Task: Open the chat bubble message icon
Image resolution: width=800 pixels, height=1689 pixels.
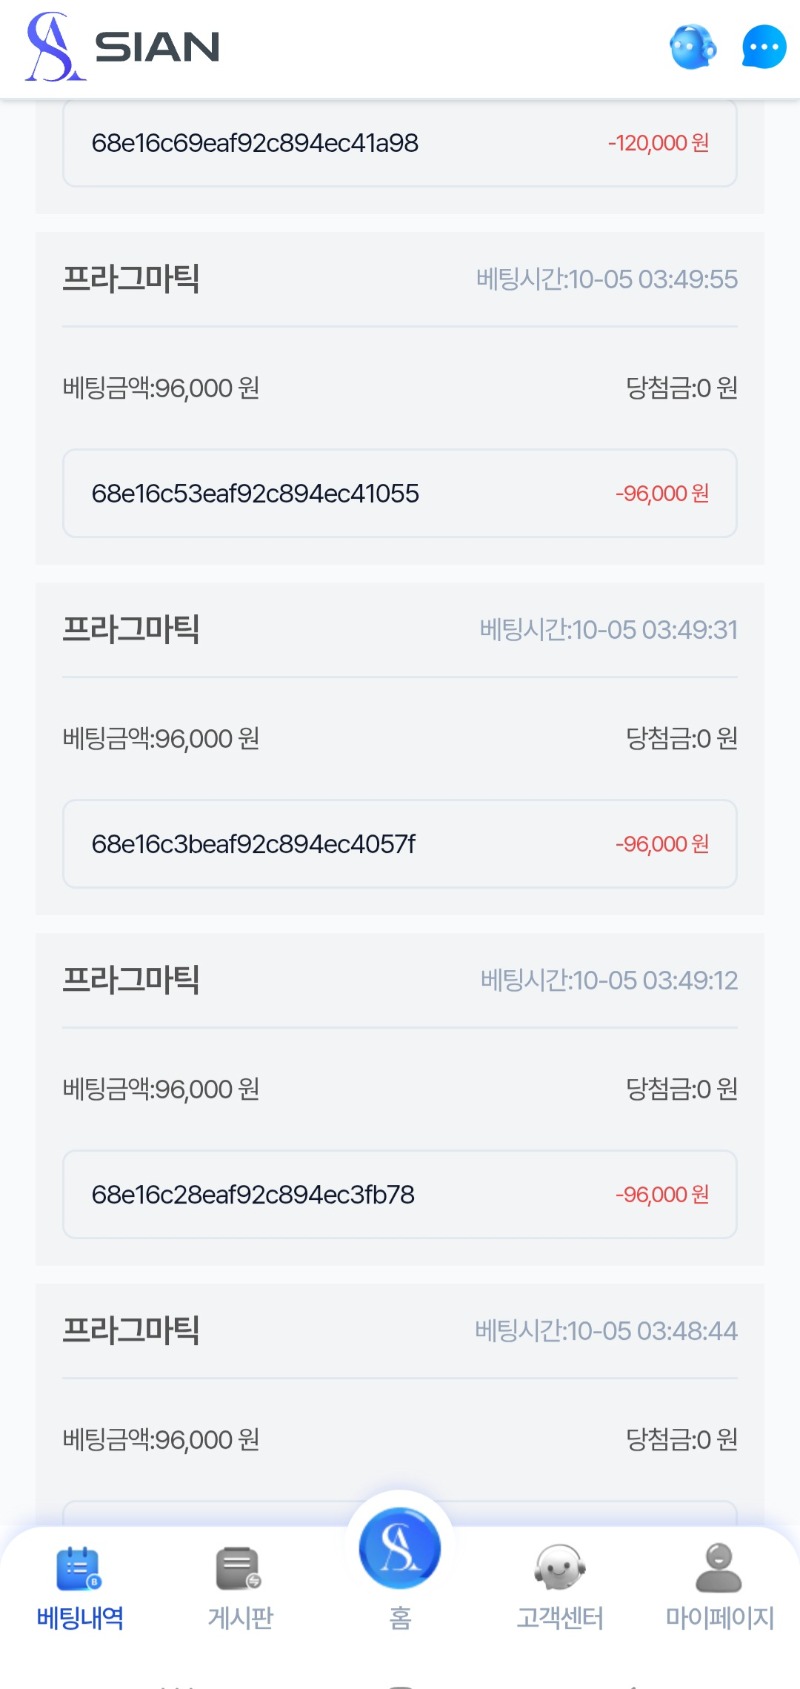Action: (x=764, y=47)
